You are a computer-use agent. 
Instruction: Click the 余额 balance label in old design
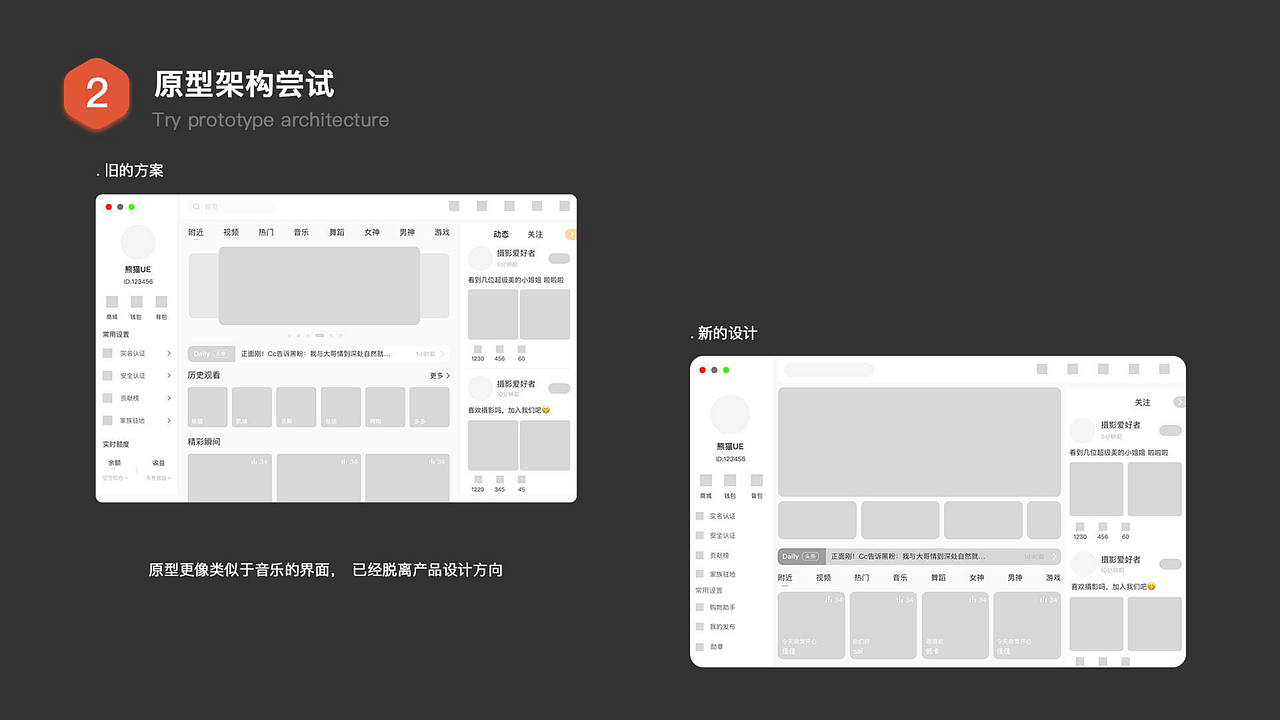[115, 463]
